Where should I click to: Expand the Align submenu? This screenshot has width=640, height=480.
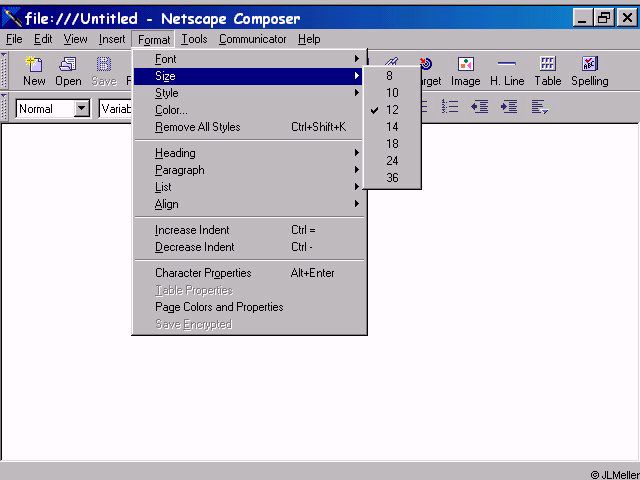pos(248,204)
